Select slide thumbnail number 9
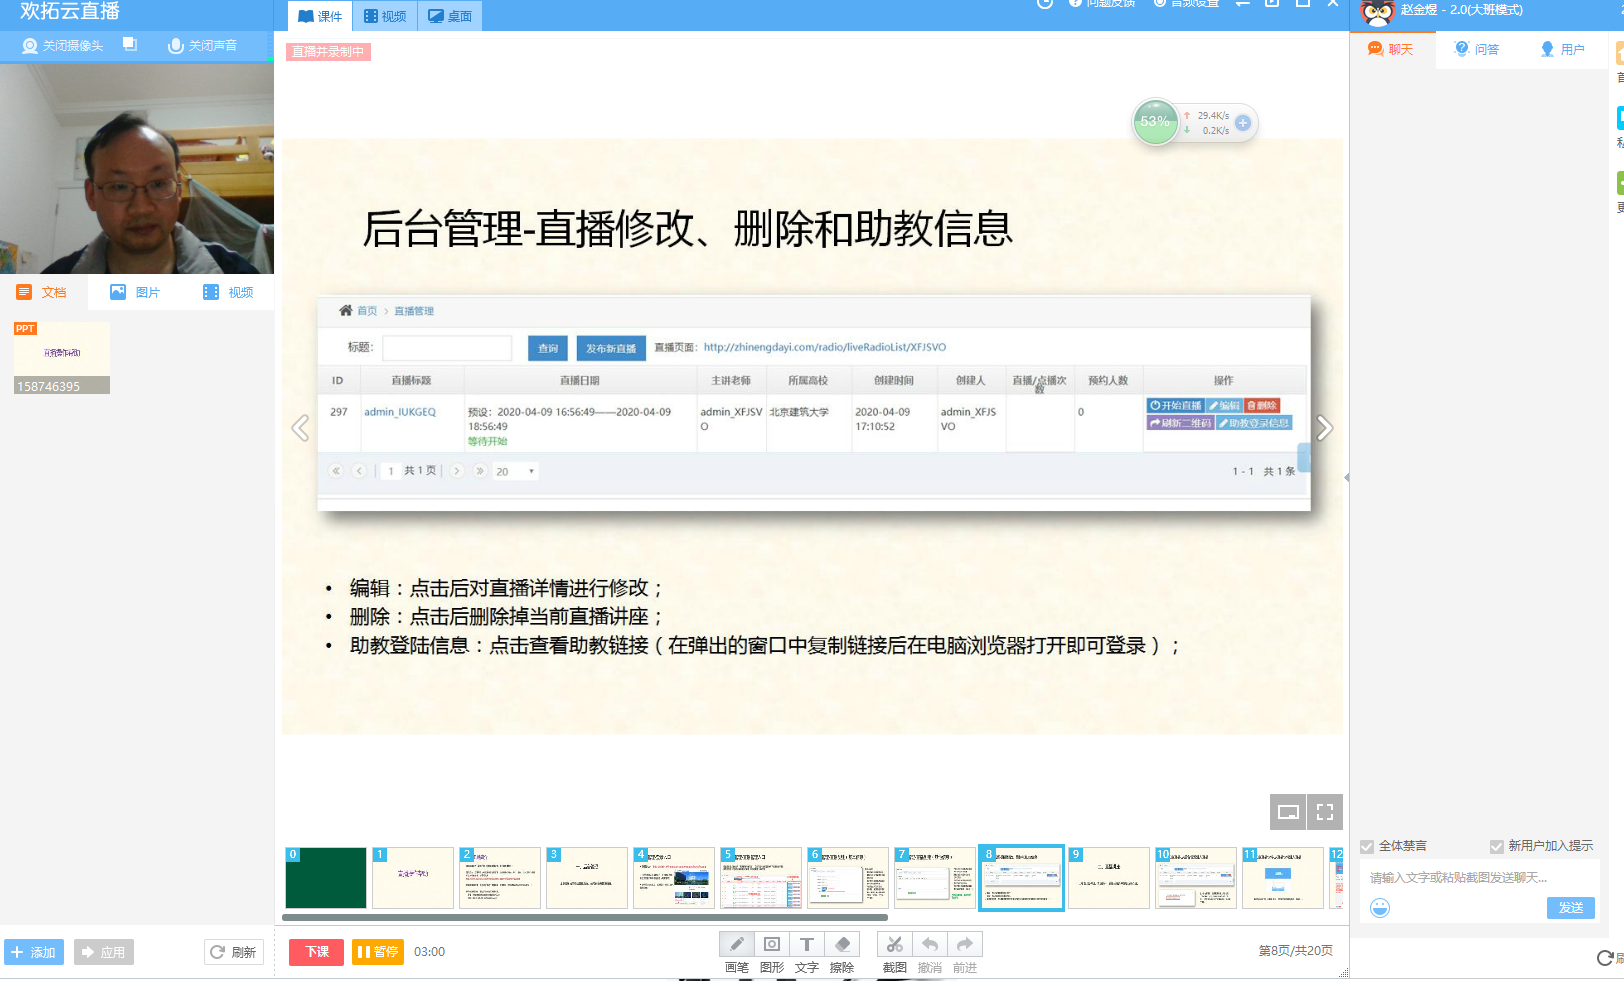The height and width of the screenshot is (981, 1624). coord(1108,878)
